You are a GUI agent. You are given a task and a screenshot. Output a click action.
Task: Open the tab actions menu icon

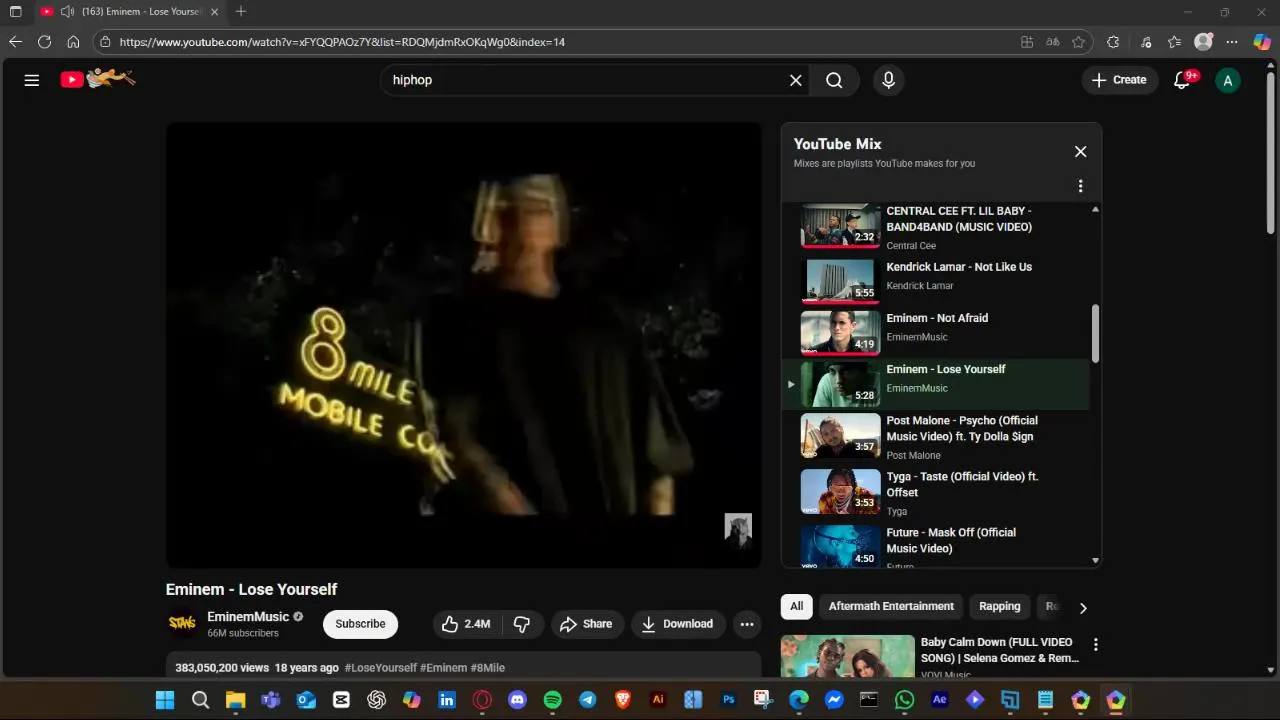(x=15, y=12)
